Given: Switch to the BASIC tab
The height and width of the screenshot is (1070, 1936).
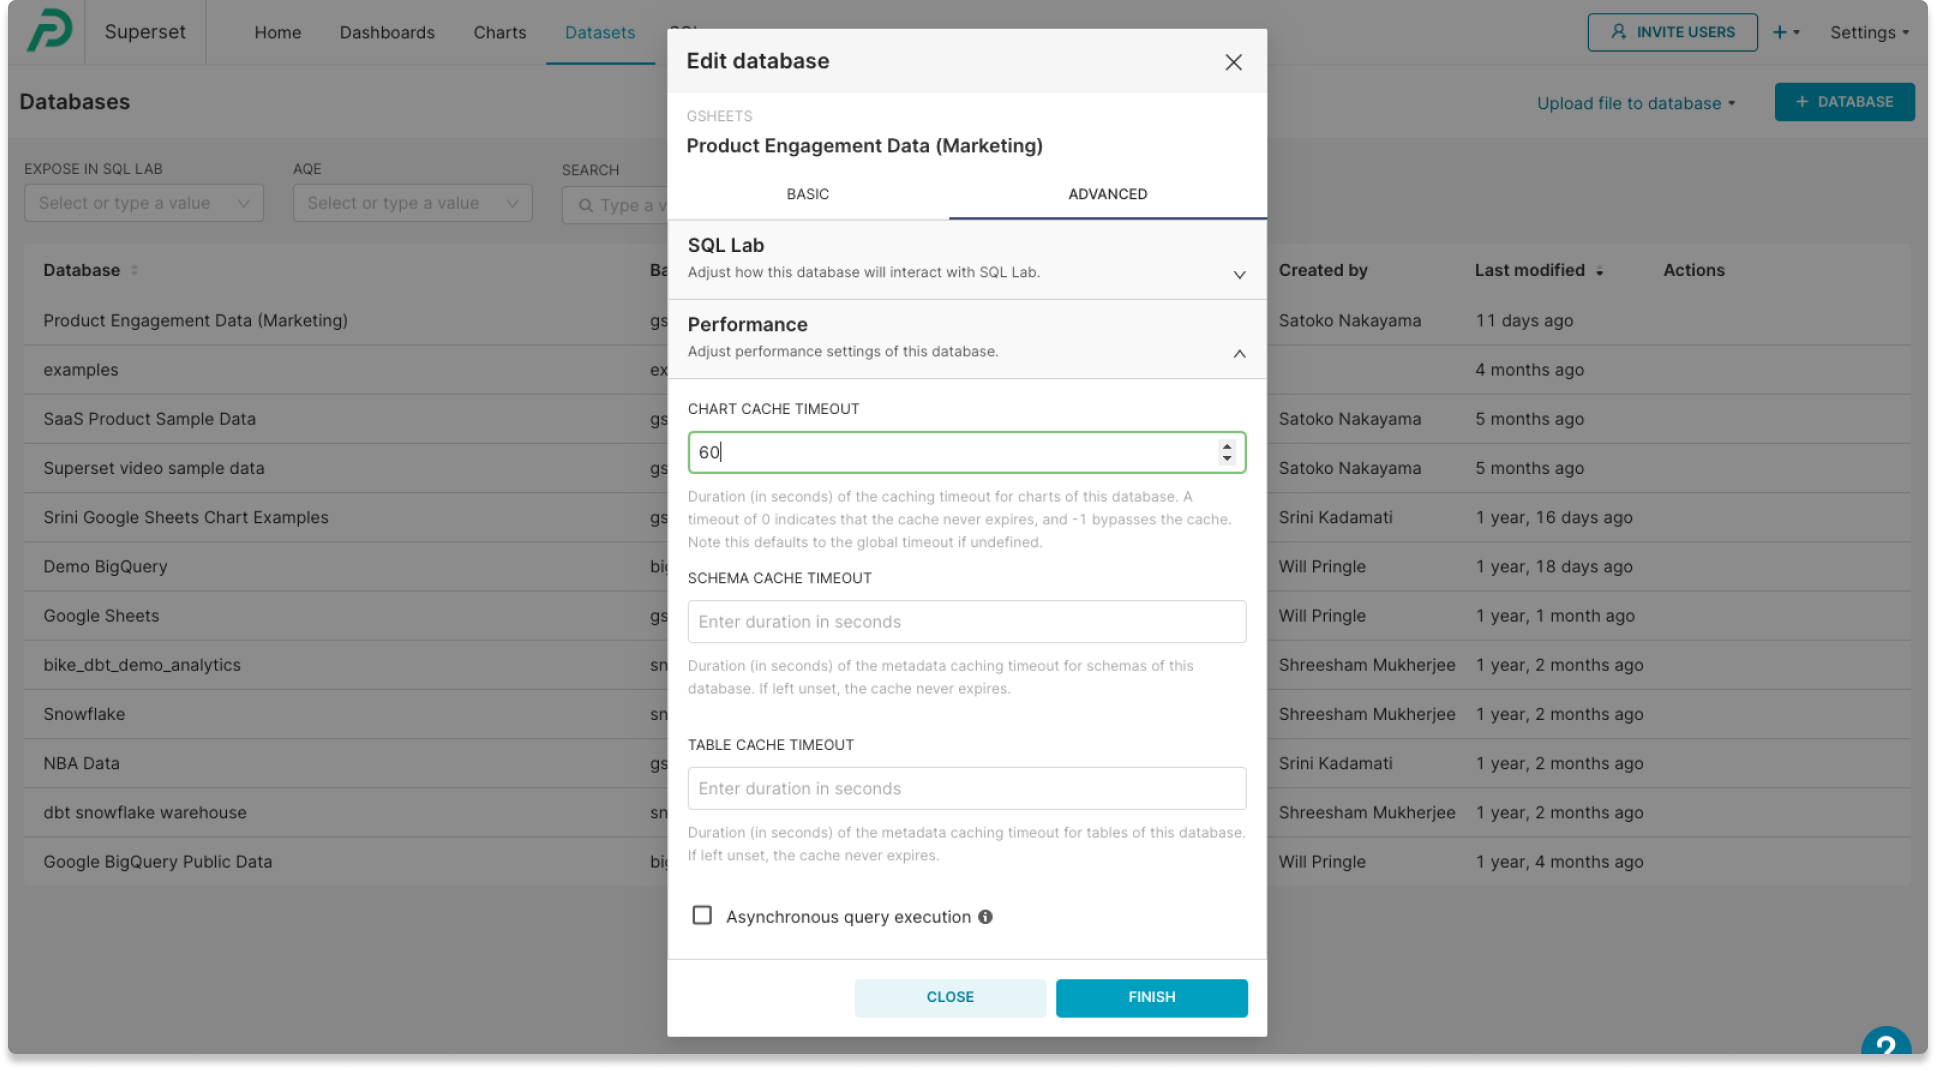Looking at the screenshot, I should click(807, 194).
